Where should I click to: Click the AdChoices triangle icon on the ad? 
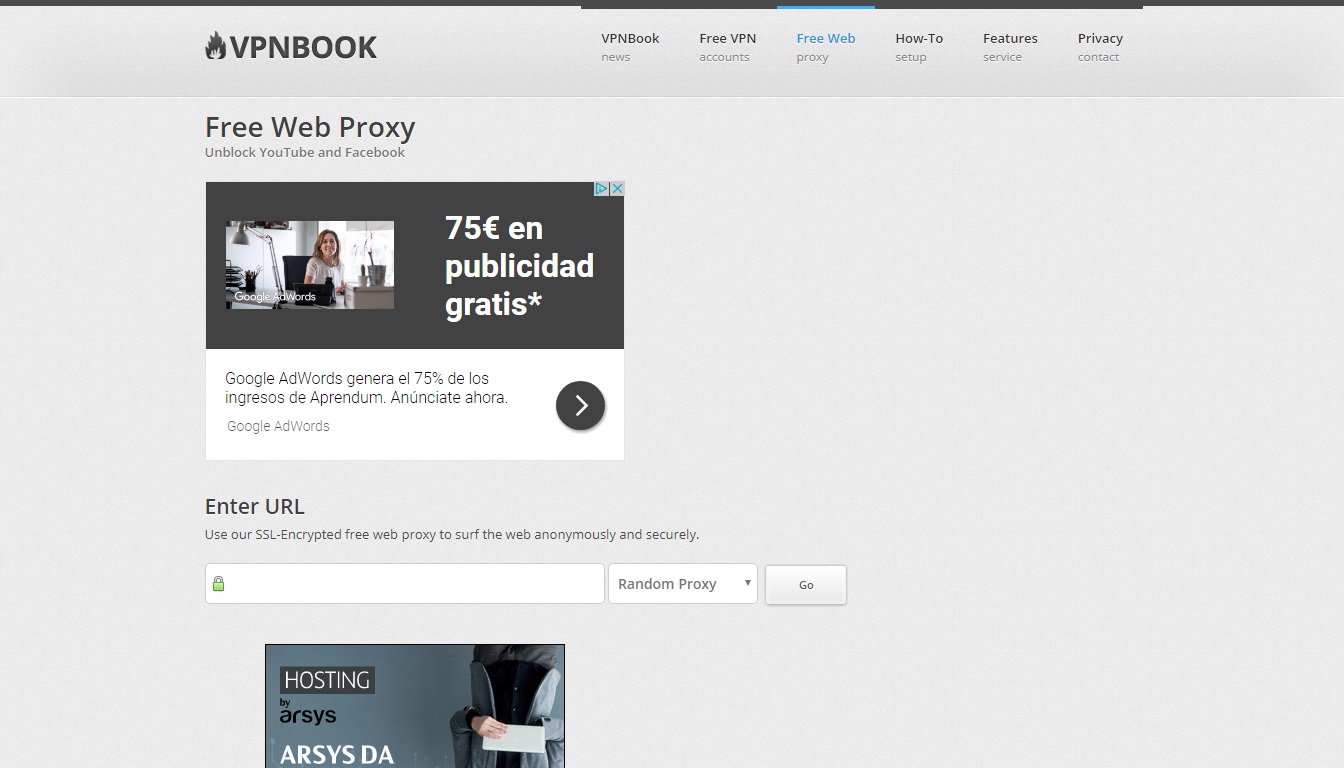pyautogui.click(x=602, y=189)
